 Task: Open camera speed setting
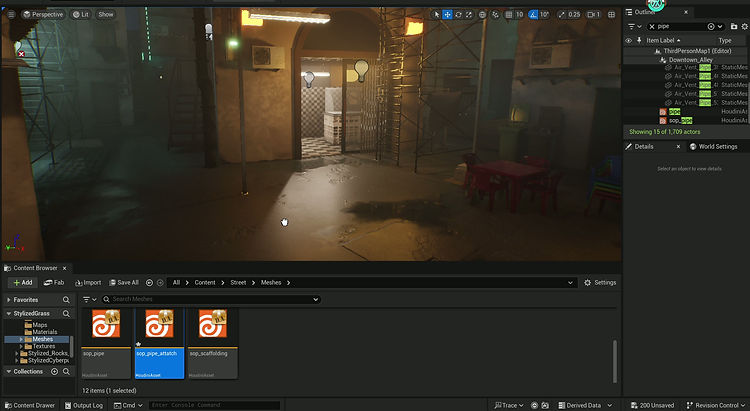594,15
